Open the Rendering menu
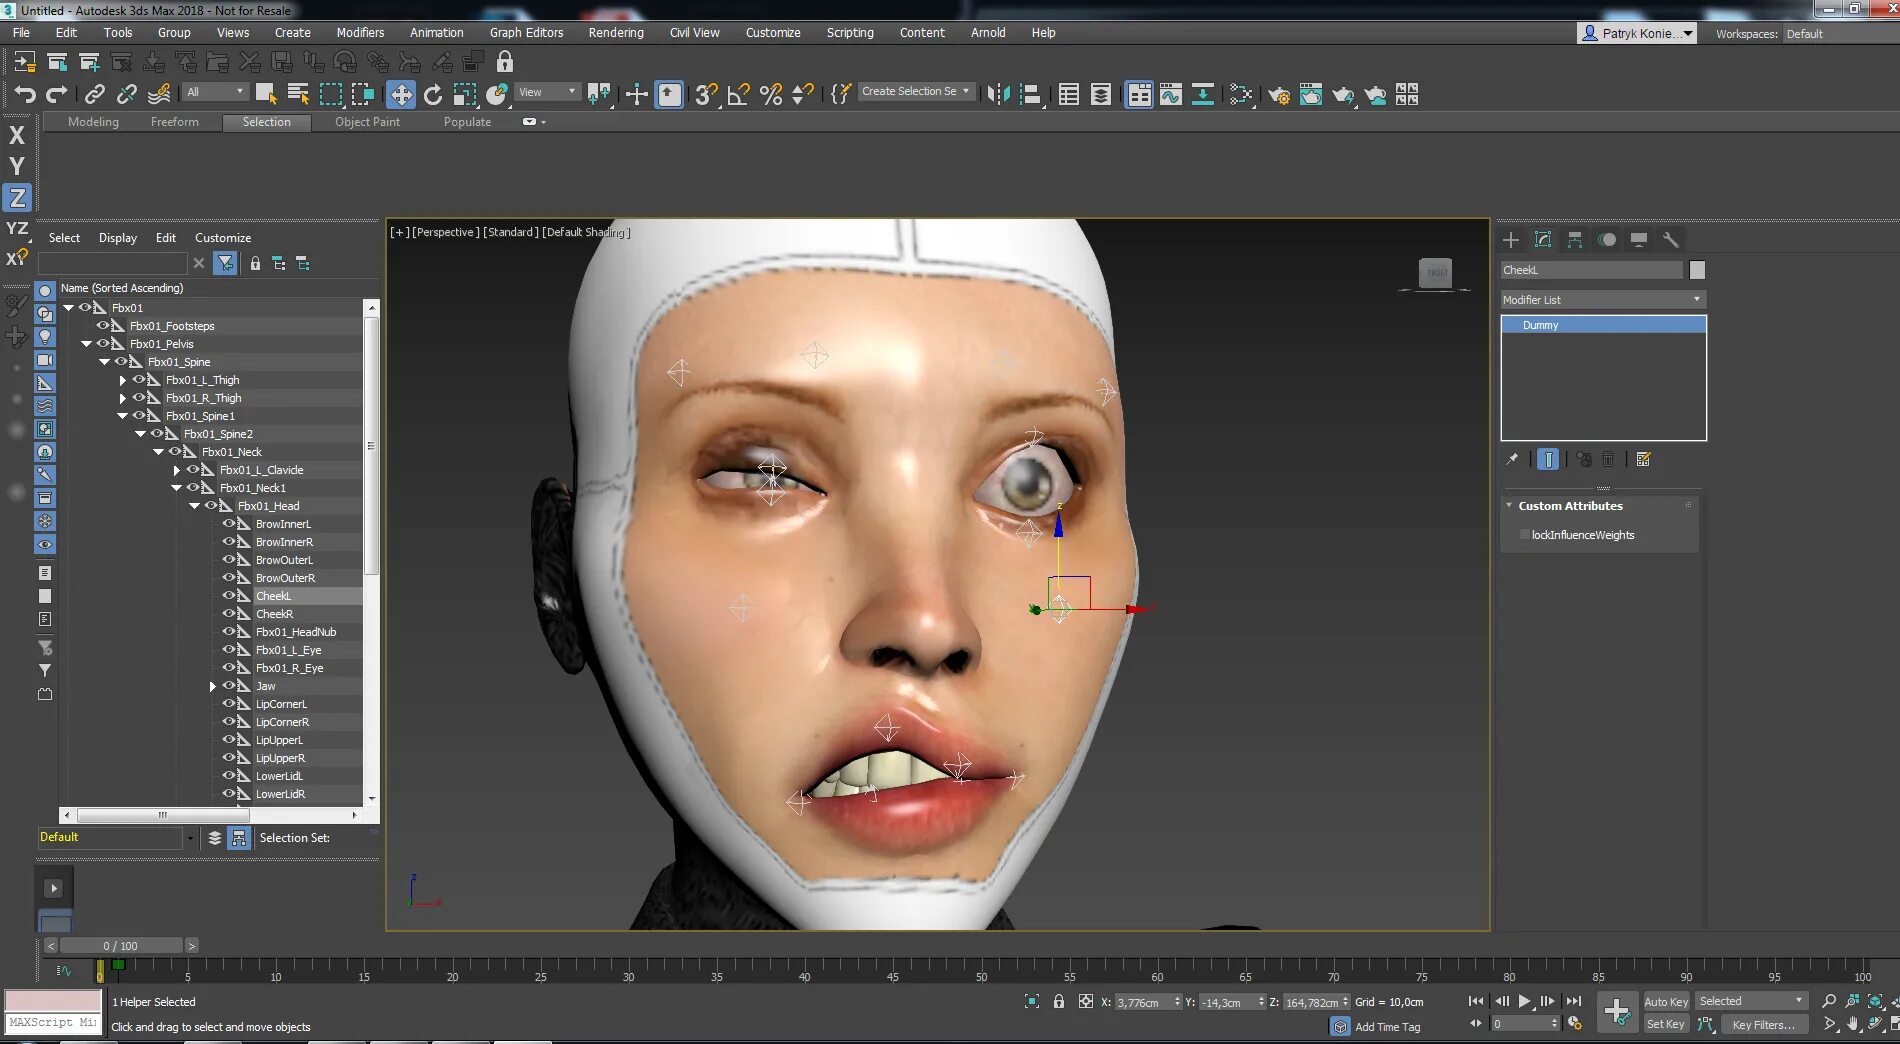This screenshot has height=1044, width=1900. pos(615,33)
